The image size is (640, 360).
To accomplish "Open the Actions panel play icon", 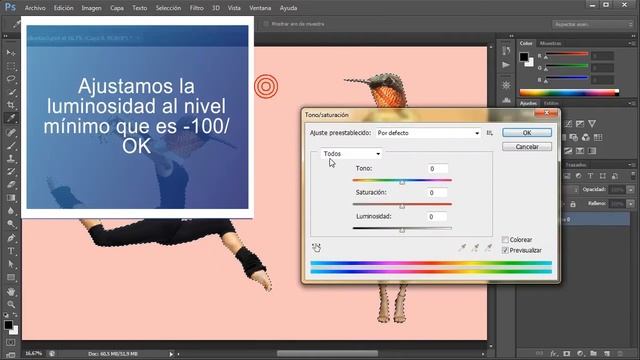I will [506, 65].
